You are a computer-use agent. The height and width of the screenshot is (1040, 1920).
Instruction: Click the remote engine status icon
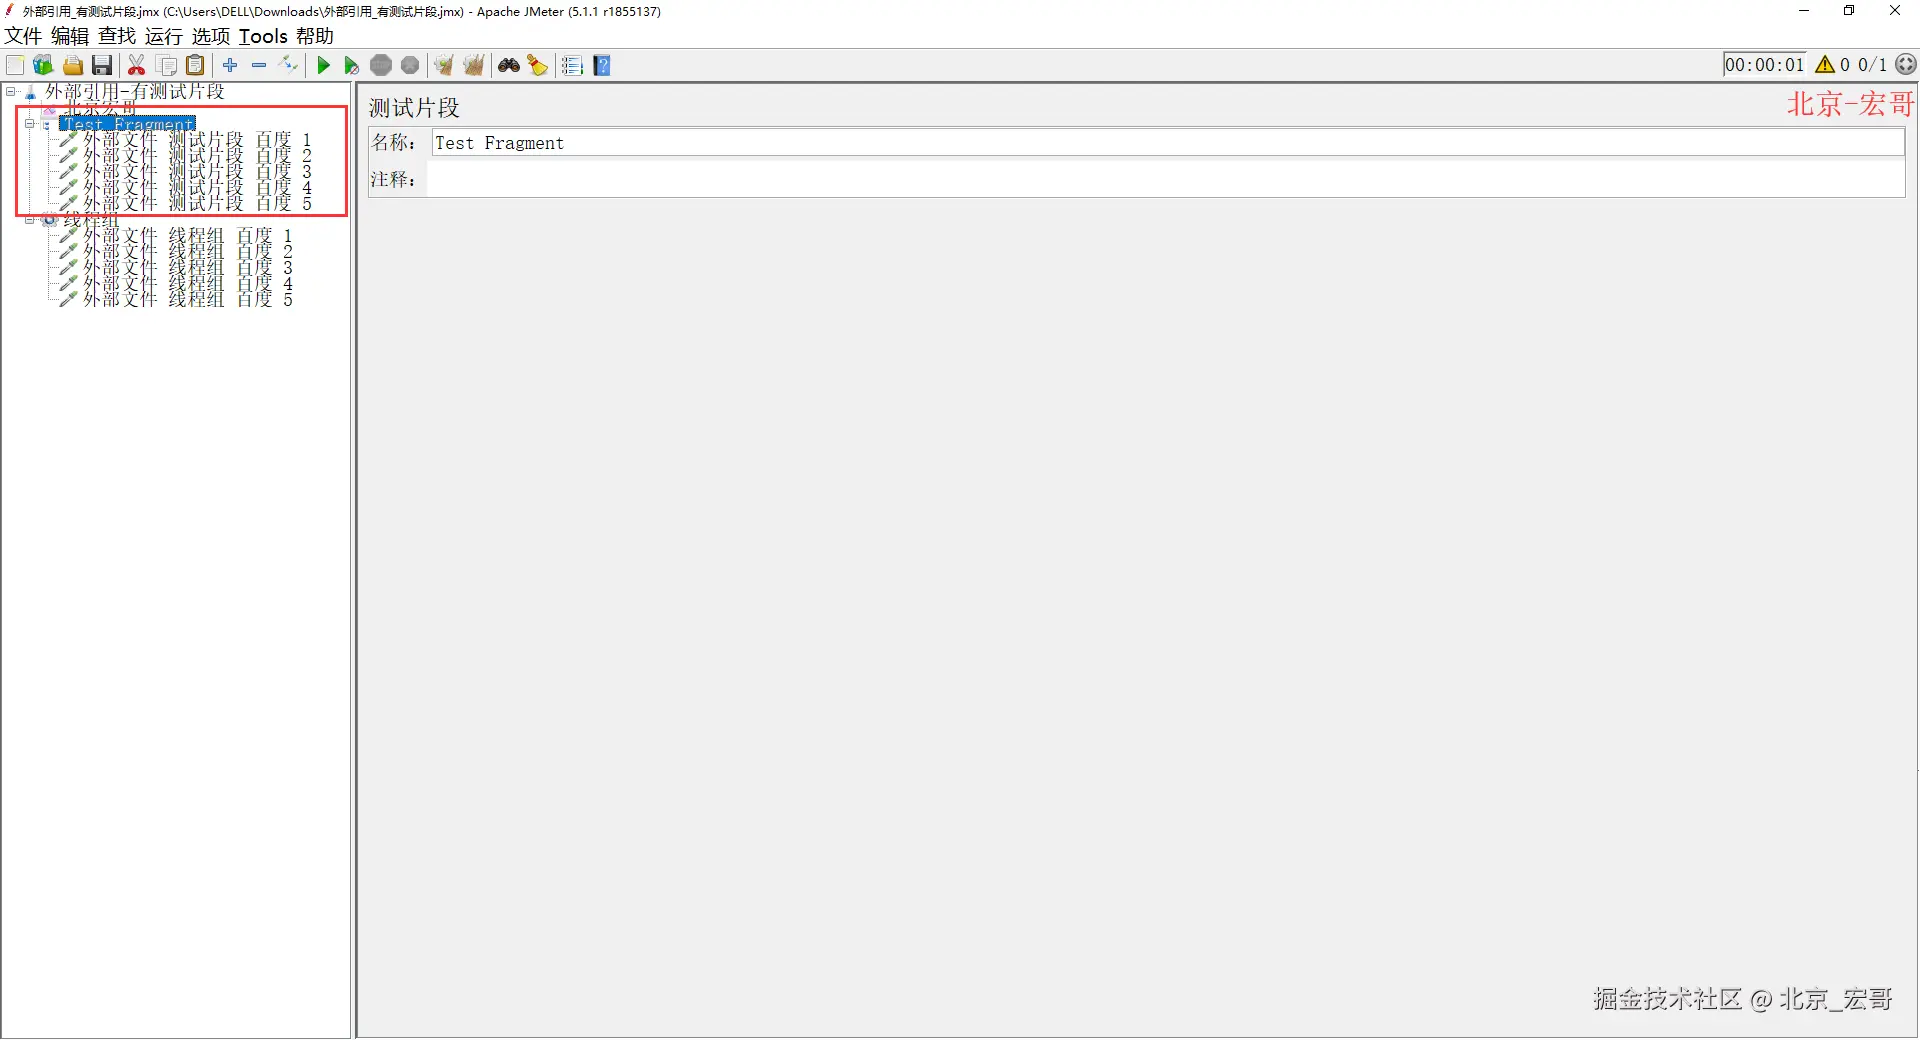[x=1907, y=65]
